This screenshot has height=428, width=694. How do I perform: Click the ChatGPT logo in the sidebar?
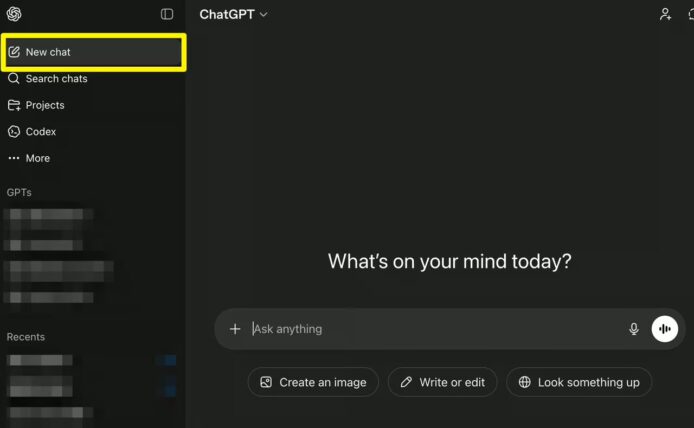coord(14,14)
